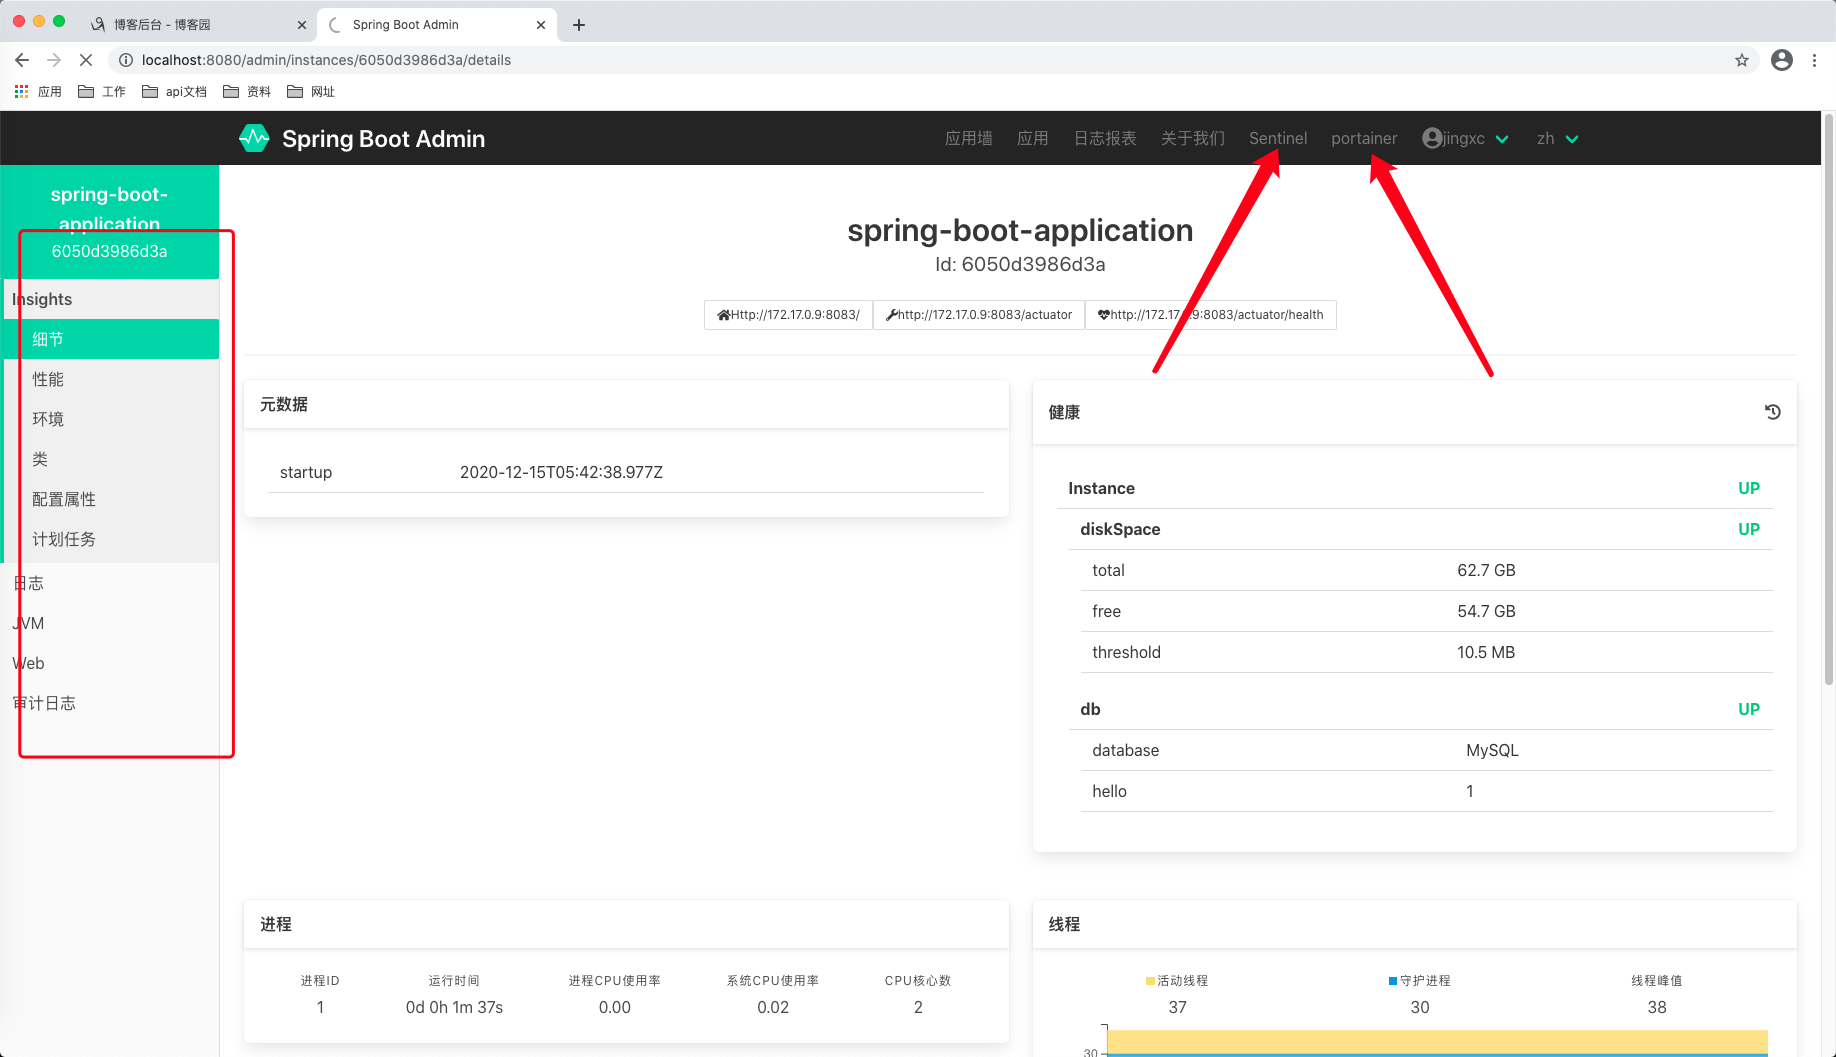Close the 博客后台 tab
The height and width of the screenshot is (1057, 1836).
tap(302, 25)
